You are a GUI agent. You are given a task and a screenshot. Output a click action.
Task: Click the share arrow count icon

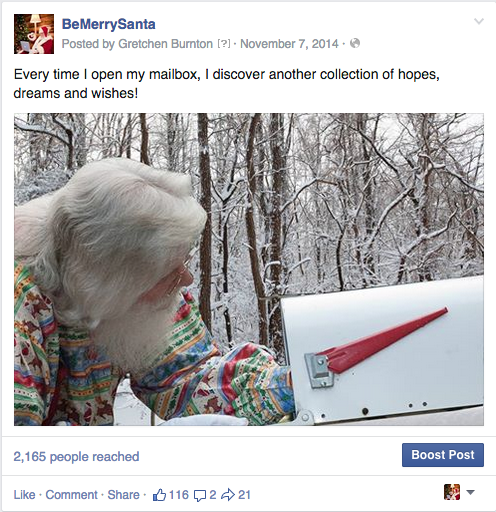[x=228, y=495]
